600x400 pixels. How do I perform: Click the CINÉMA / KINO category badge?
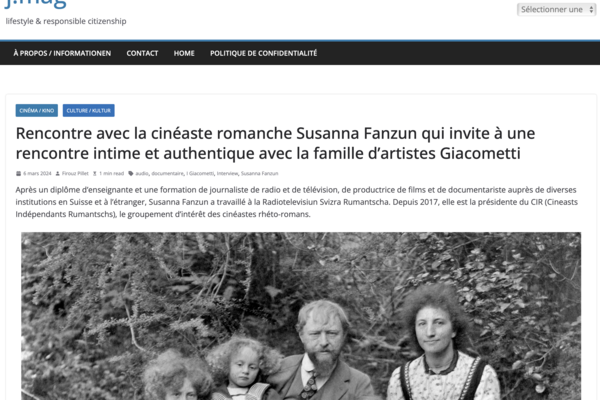[37, 111]
